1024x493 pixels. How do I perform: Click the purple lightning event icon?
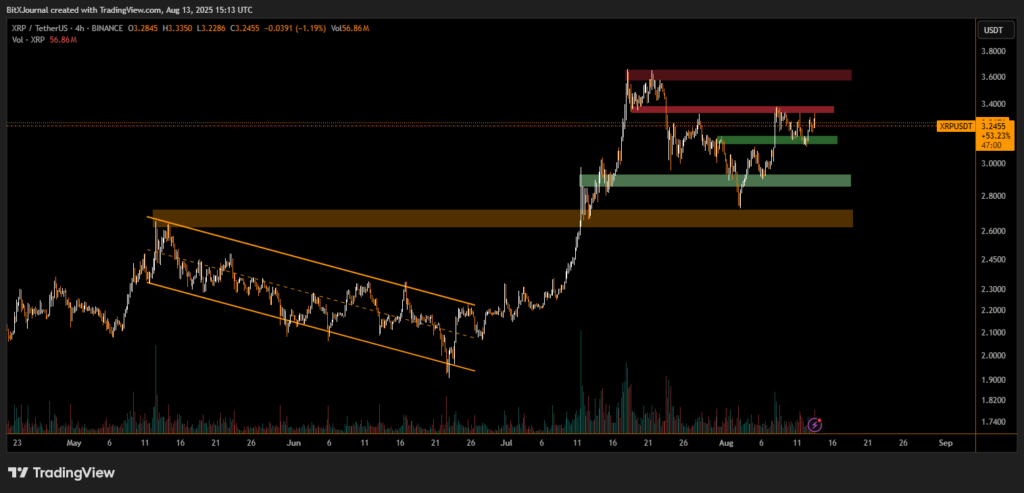click(x=814, y=425)
